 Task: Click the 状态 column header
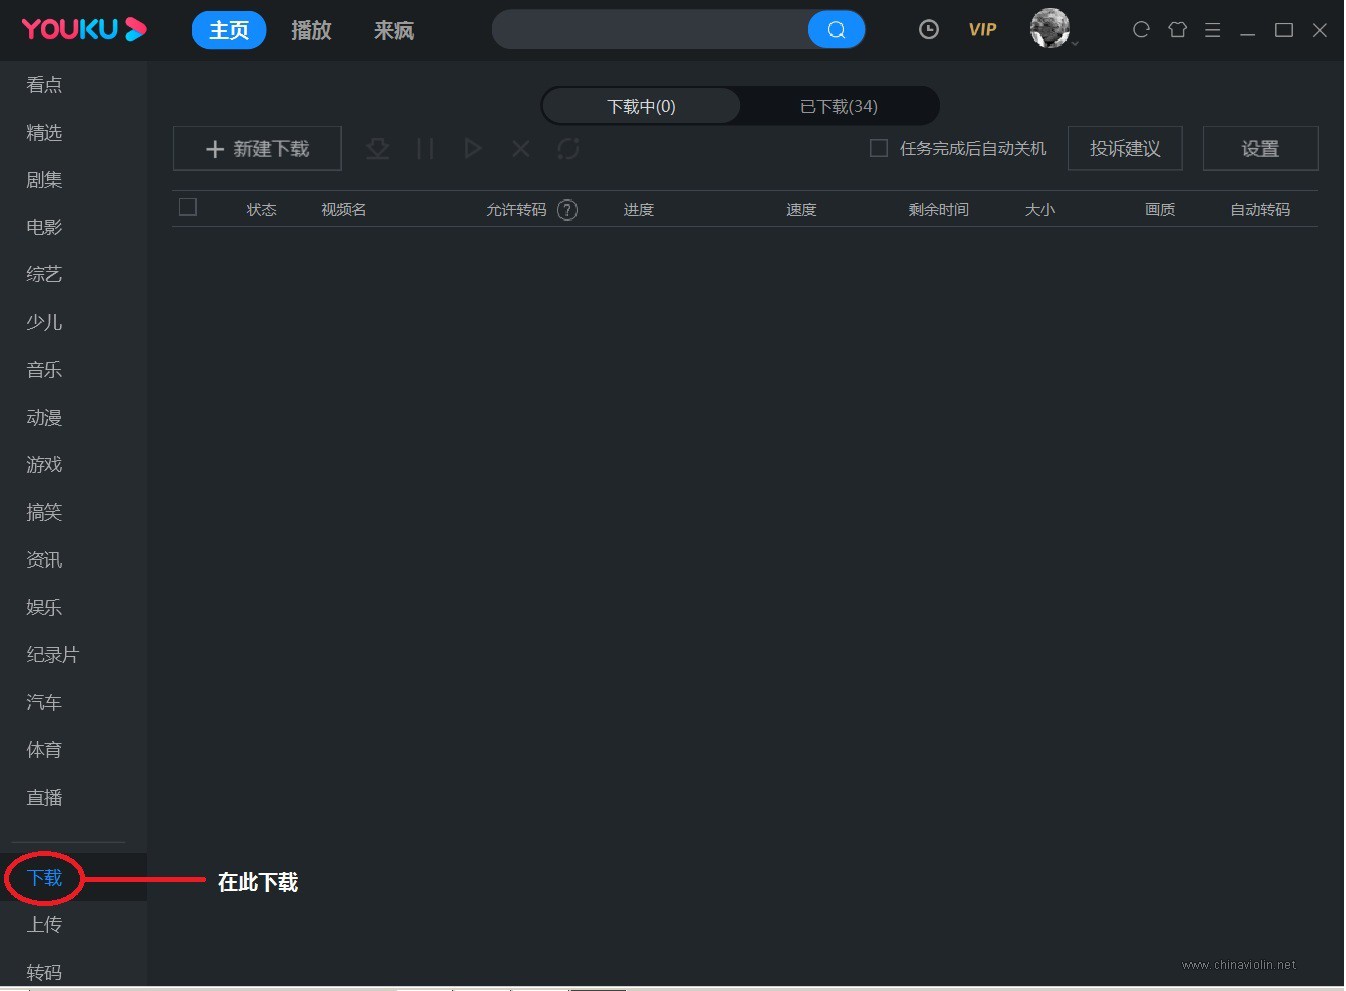click(262, 209)
